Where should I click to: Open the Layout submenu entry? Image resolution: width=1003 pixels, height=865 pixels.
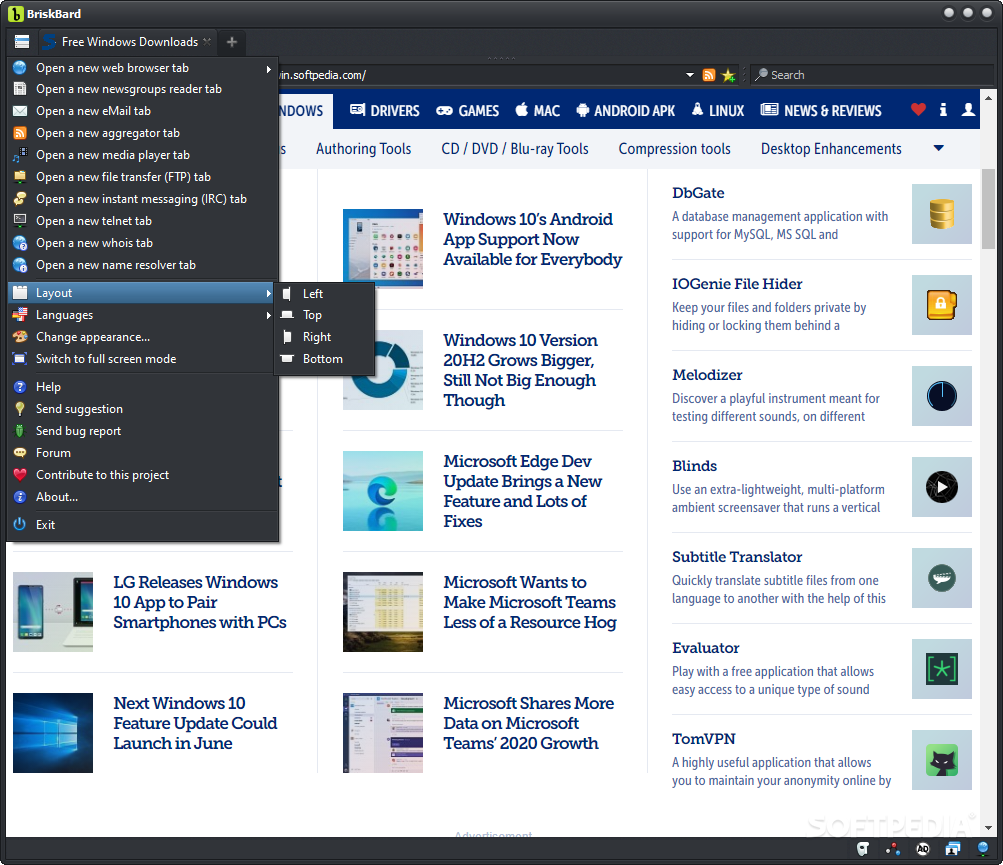pyautogui.click(x=143, y=293)
